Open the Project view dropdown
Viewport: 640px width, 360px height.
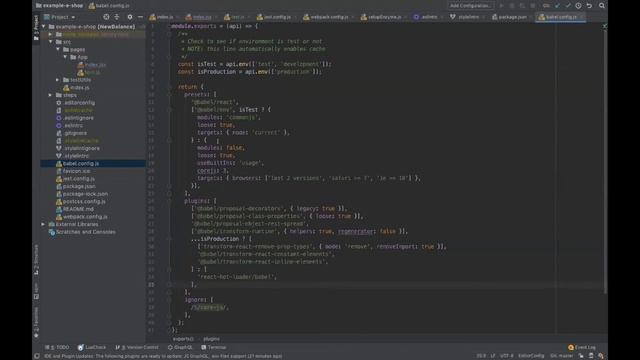[x=60, y=17]
